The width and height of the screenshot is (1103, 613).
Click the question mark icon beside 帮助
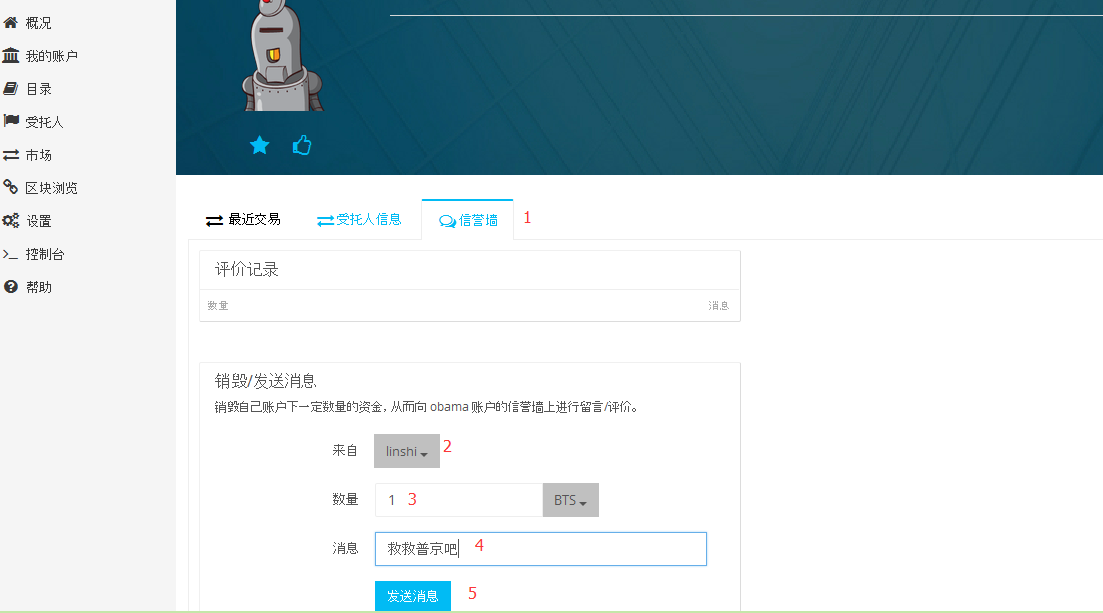(x=11, y=286)
